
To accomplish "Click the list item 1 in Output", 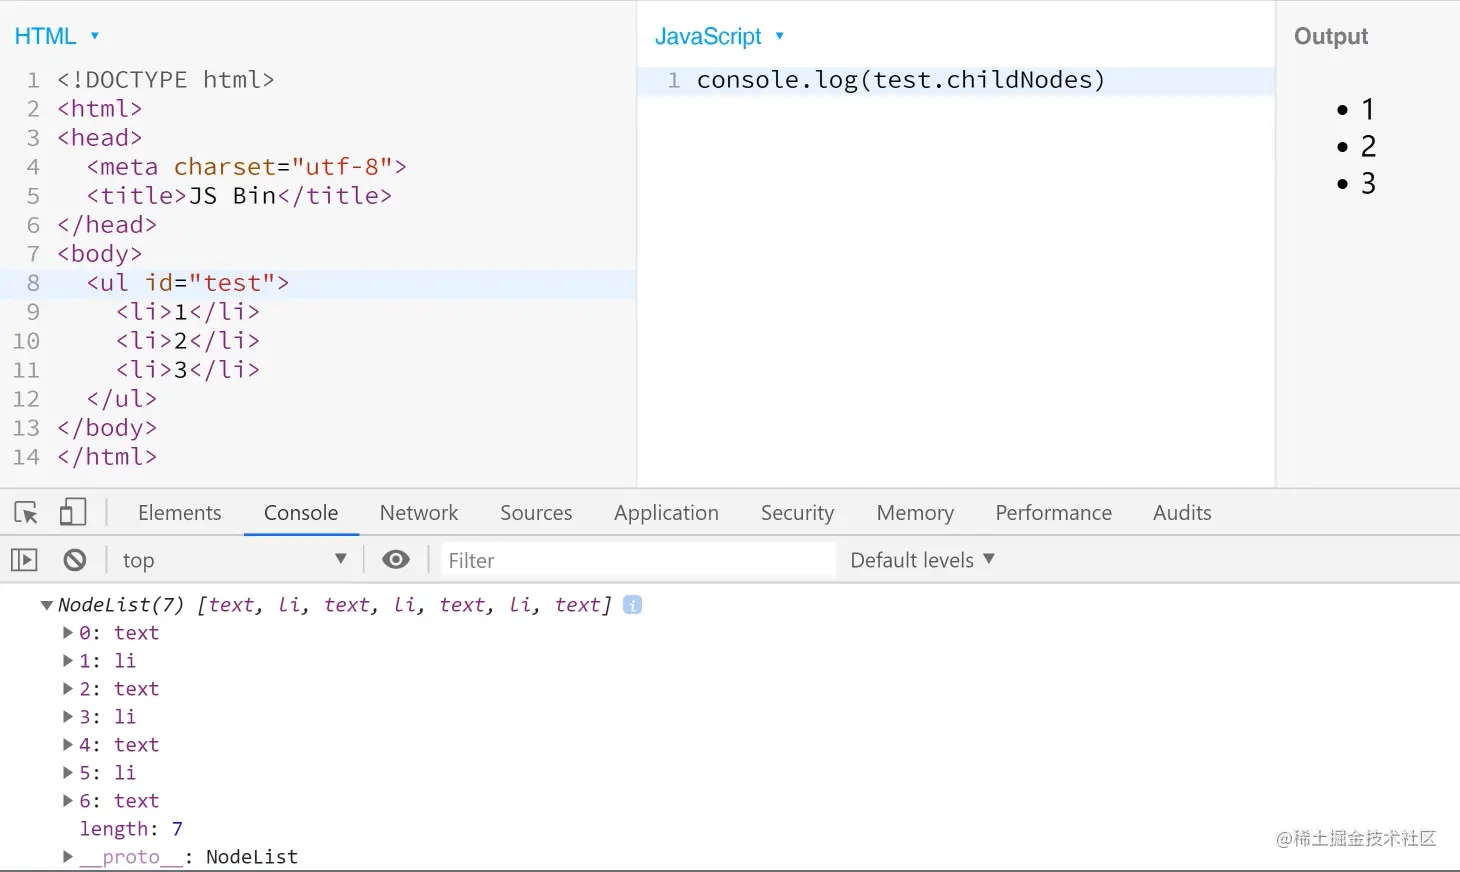I will coord(1368,109).
